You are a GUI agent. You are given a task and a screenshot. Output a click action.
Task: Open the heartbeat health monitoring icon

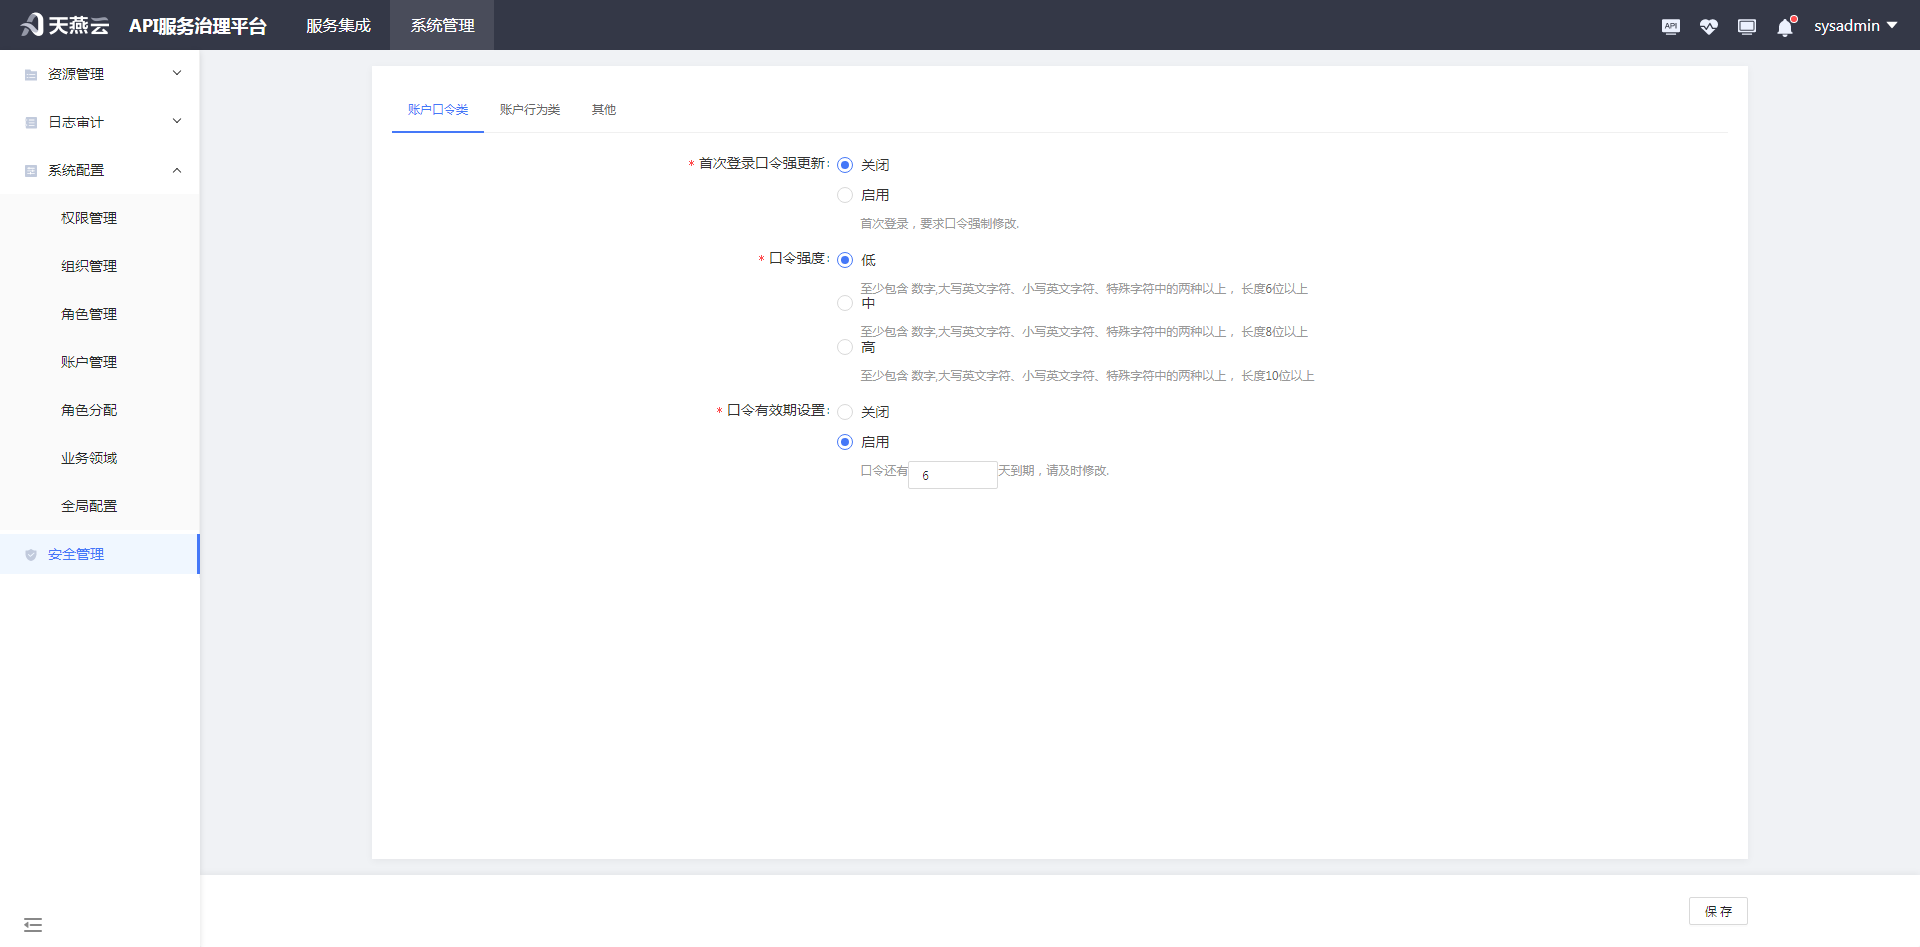click(1708, 27)
